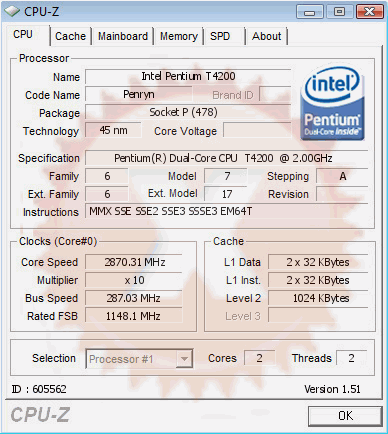This screenshot has height=434, width=388.
Task: Switch to the Cache tab
Action: 70,36
